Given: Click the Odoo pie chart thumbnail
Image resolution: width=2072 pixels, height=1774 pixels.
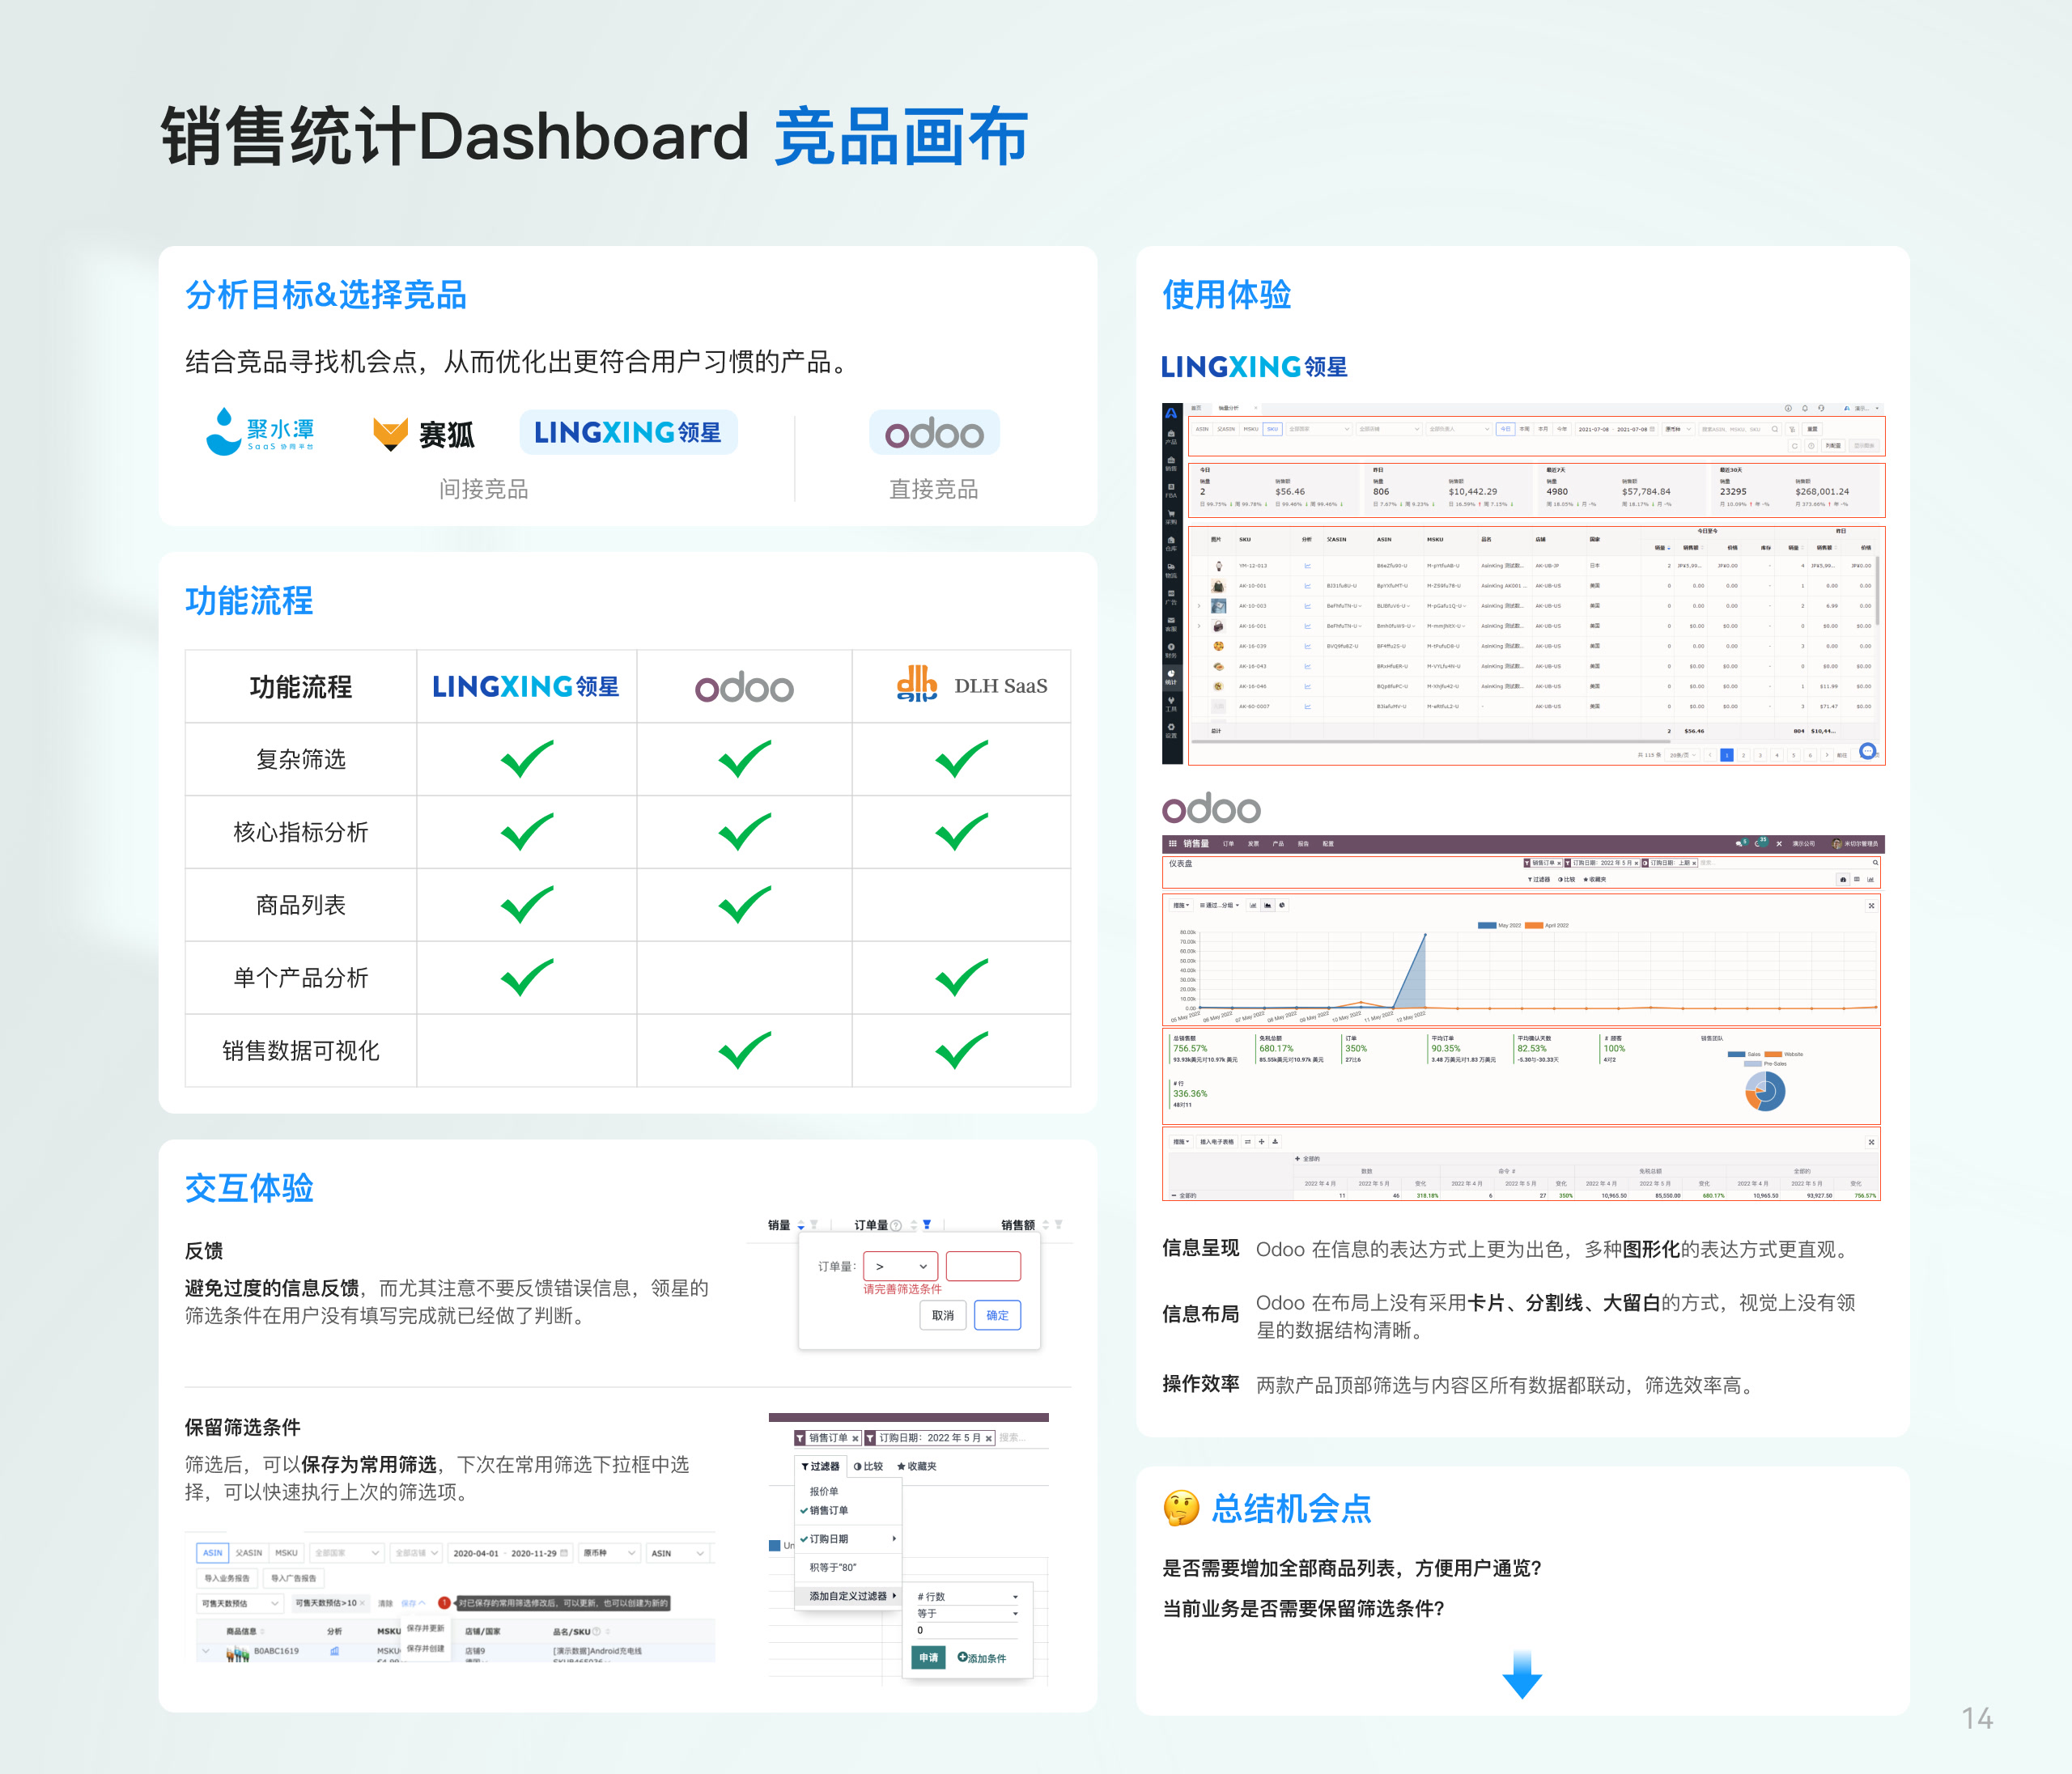Looking at the screenshot, I should pos(1765,1091).
